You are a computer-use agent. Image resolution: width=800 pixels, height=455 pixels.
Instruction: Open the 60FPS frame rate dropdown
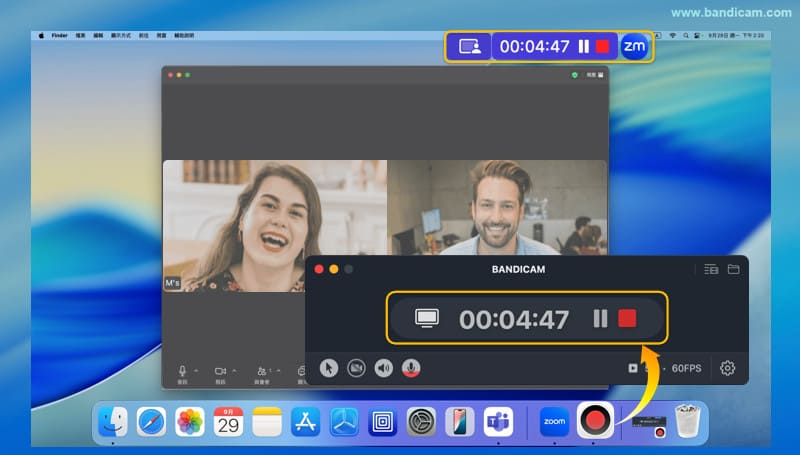point(686,368)
